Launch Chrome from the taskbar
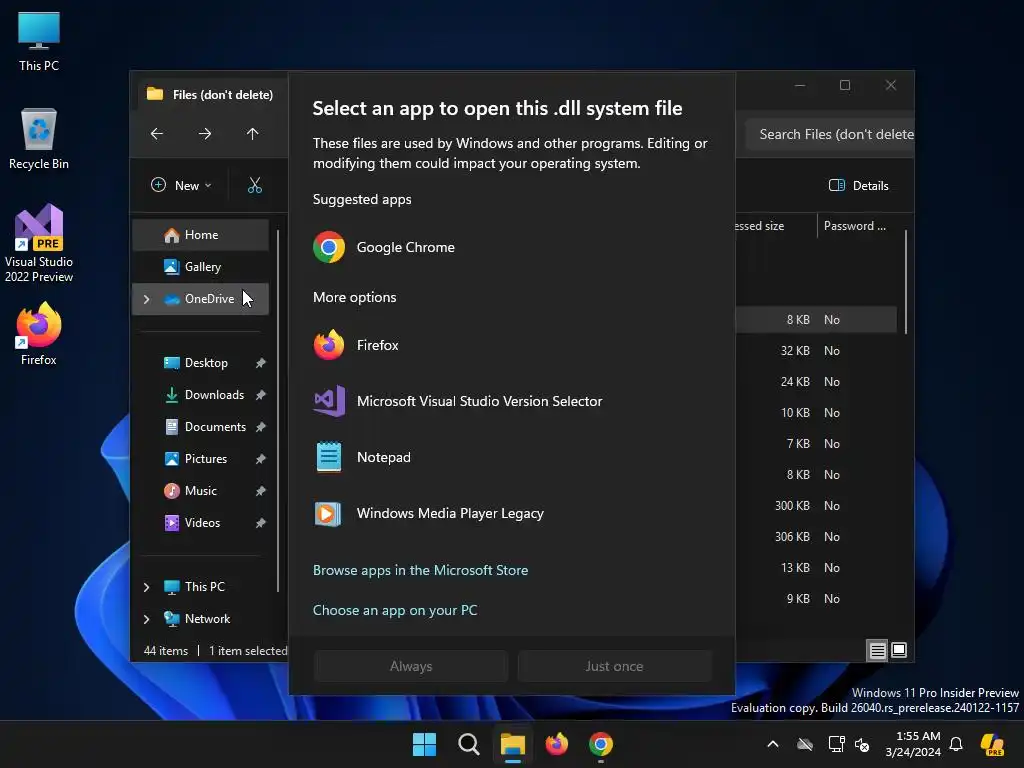Screen dimensions: 1024x768 pos(601,744)
